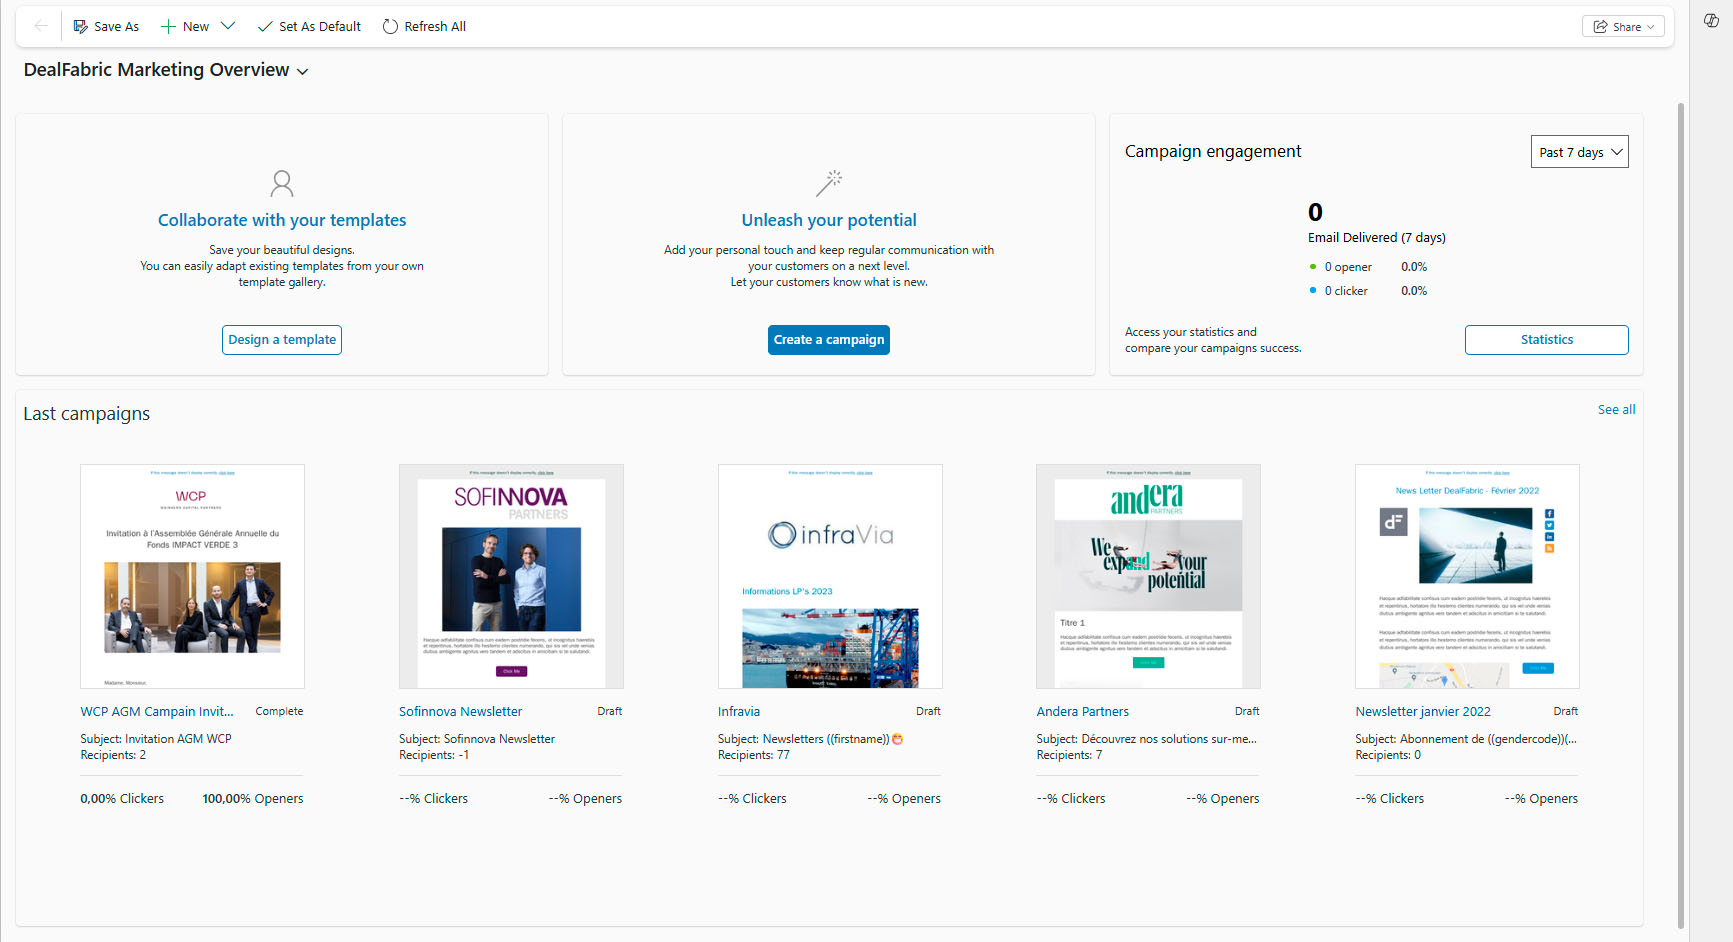Click the Draft status on Sofinnova Newsletter
The width and height of the screenshot is (1733, 942).
click(610, 712)
